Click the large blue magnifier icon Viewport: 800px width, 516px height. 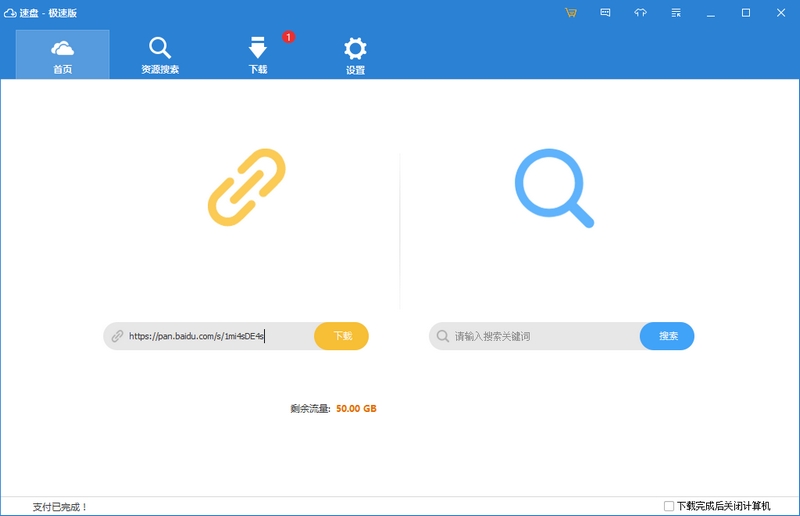pyautogui.click(x=554, y=188)
